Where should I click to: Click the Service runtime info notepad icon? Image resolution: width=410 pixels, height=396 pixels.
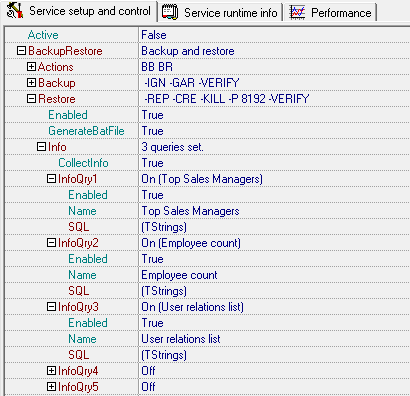pyautogui.click(x=170, y=12)
